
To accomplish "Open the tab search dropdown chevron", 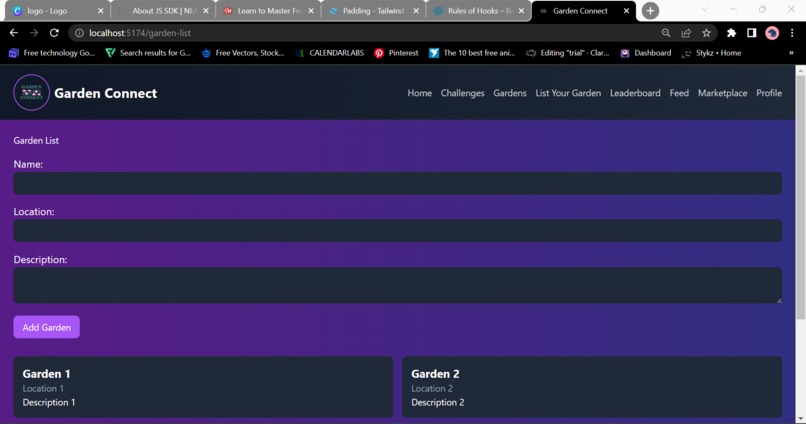I will click(704, 10).
